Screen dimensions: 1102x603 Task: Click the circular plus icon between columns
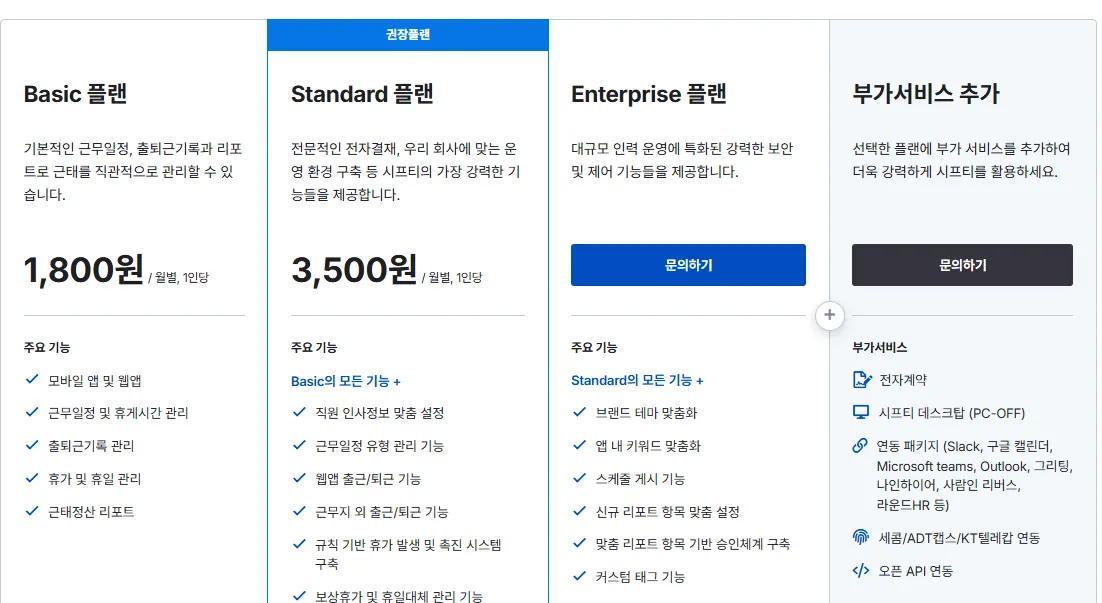point(830,315)
